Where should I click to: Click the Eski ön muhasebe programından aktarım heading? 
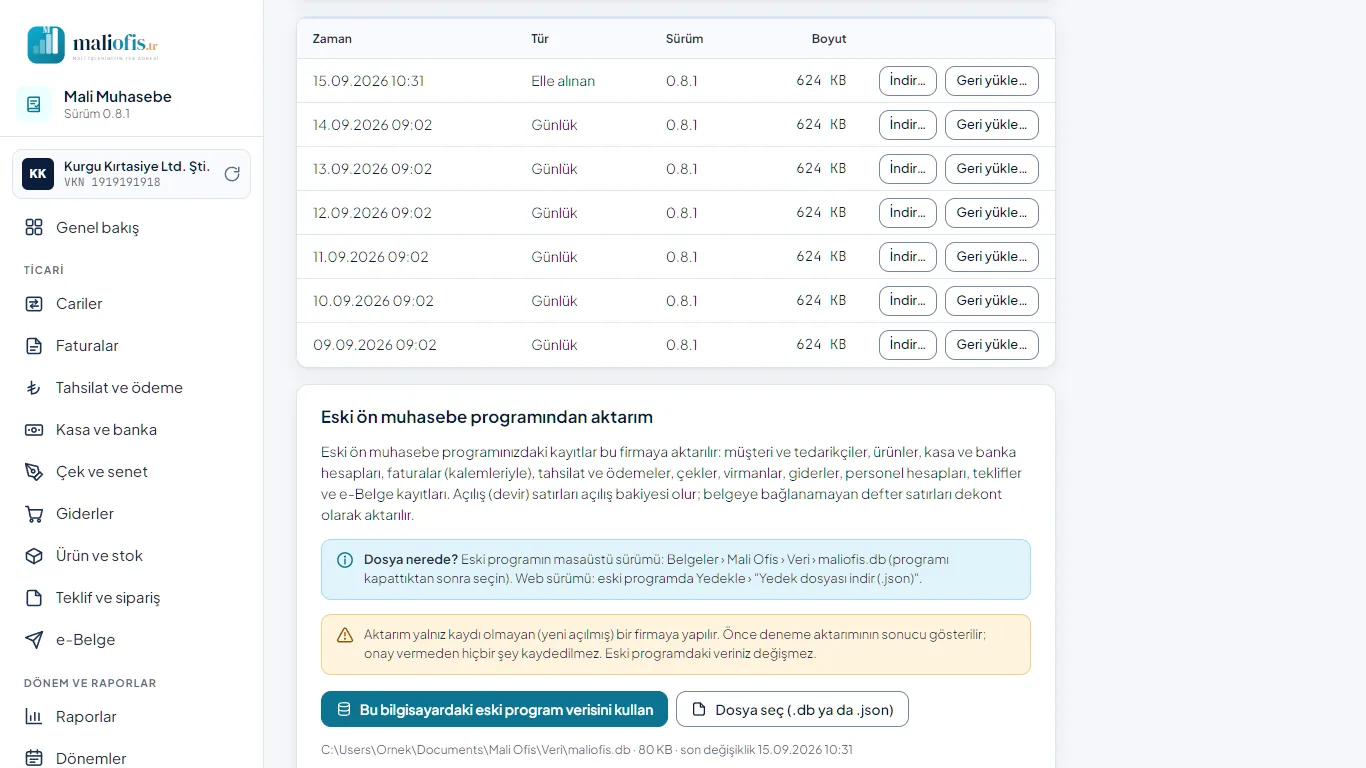487,417
